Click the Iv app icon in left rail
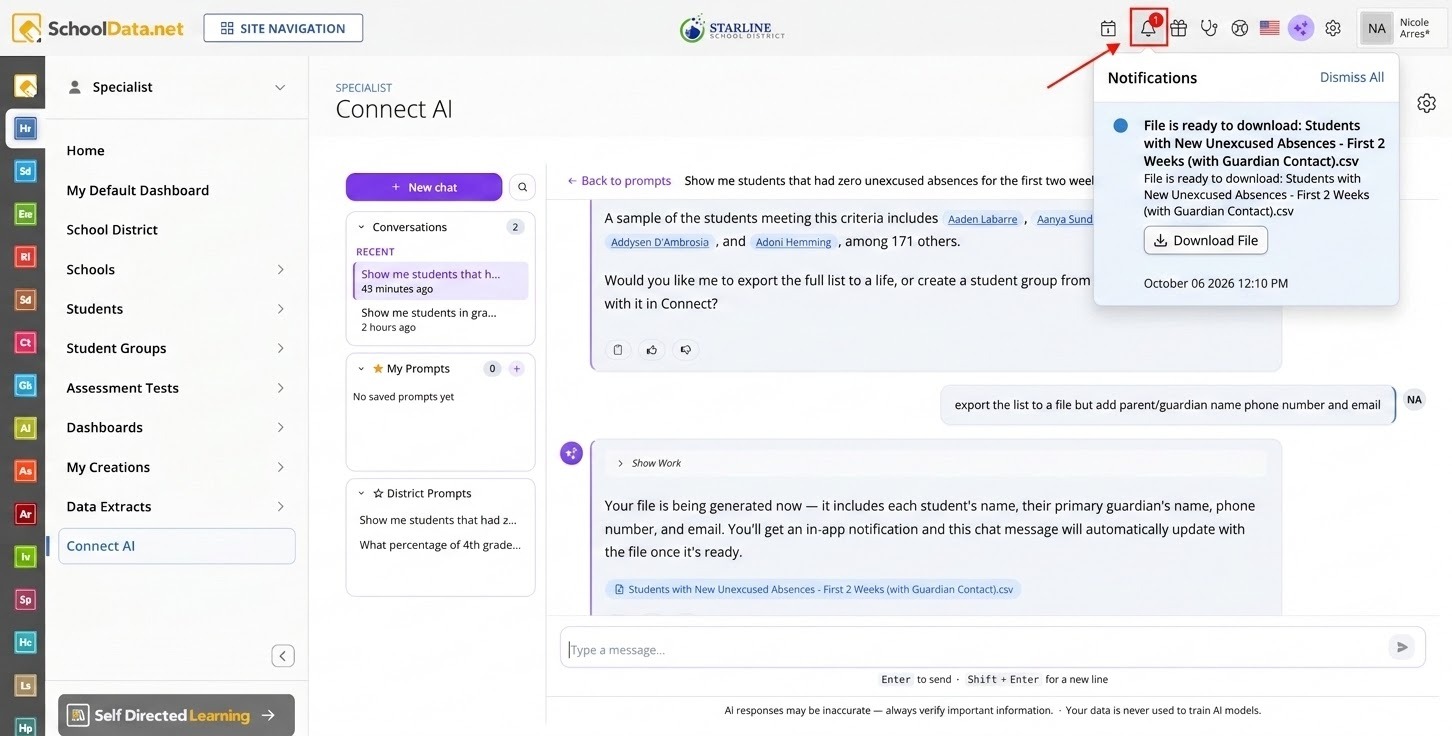This screenshot has height=736, width=1452. coord(26,556)
